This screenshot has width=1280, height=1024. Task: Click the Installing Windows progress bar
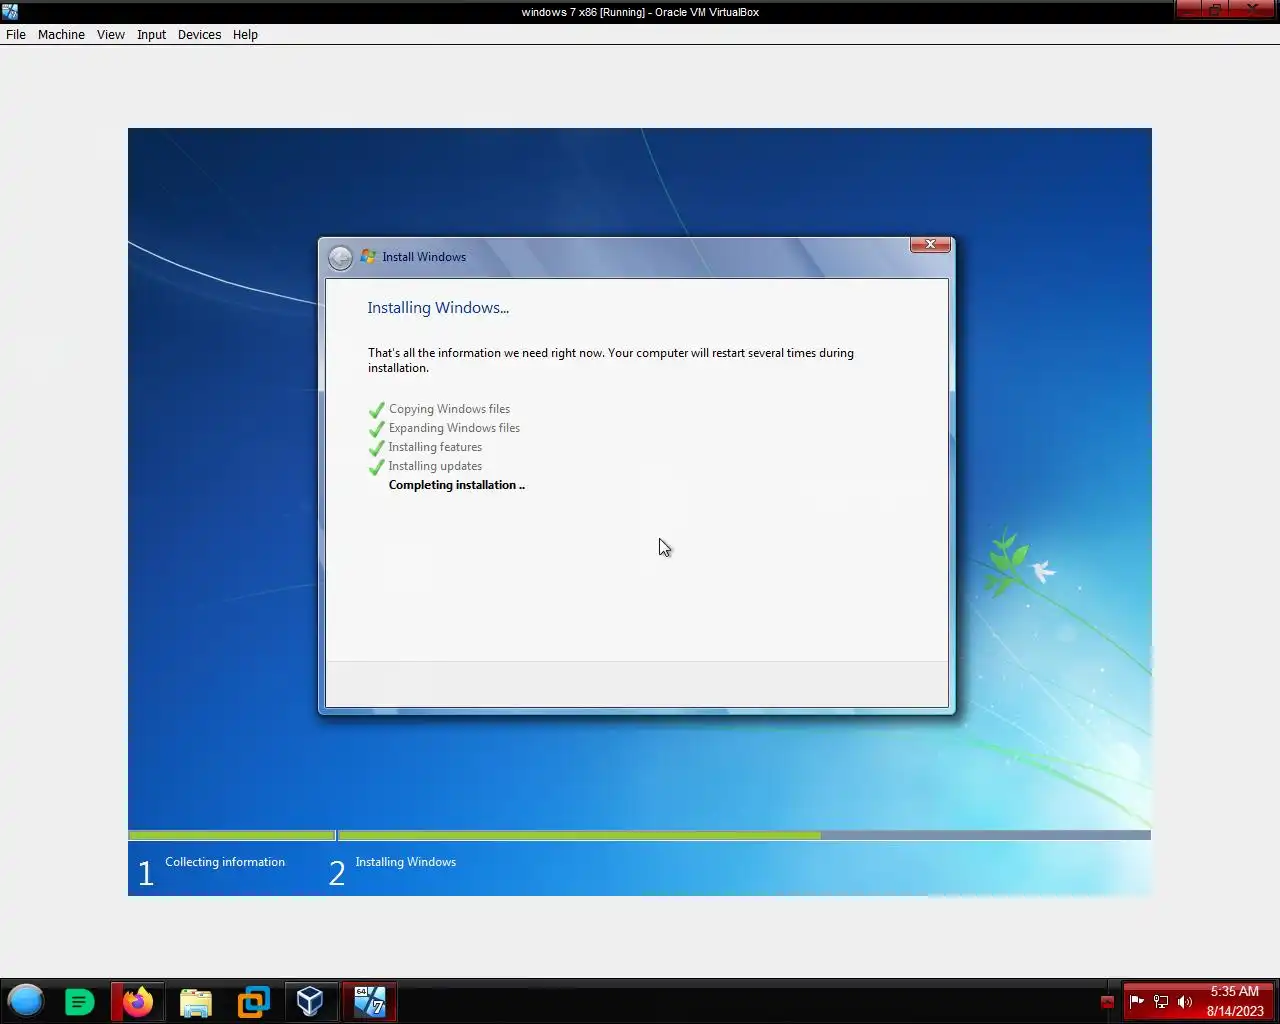pyautogui.click(x=744, y=835)
